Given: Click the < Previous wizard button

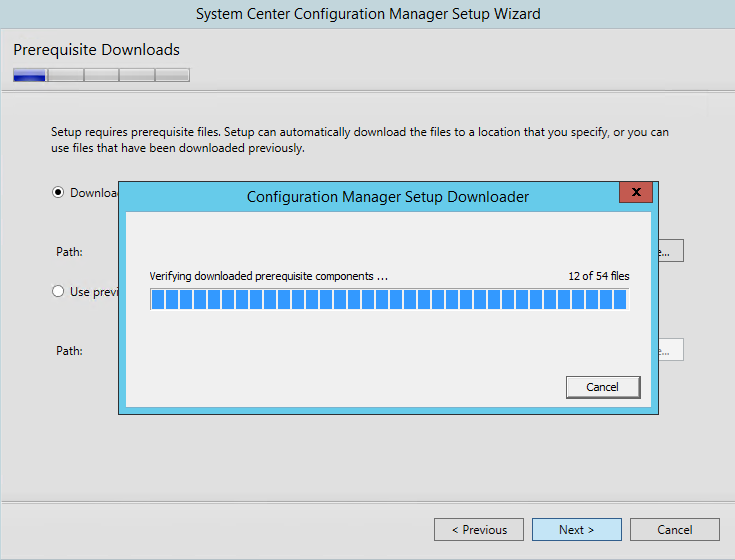Looking at the screenshot, I should pyautogui.click(x=479, y=530).
